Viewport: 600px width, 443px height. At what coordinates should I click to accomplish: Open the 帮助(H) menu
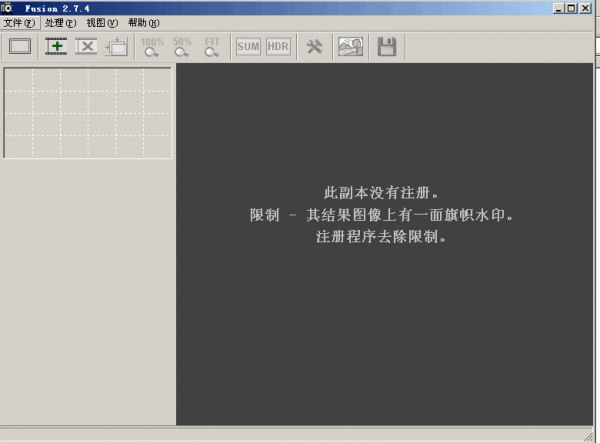[x=143, y=23]
